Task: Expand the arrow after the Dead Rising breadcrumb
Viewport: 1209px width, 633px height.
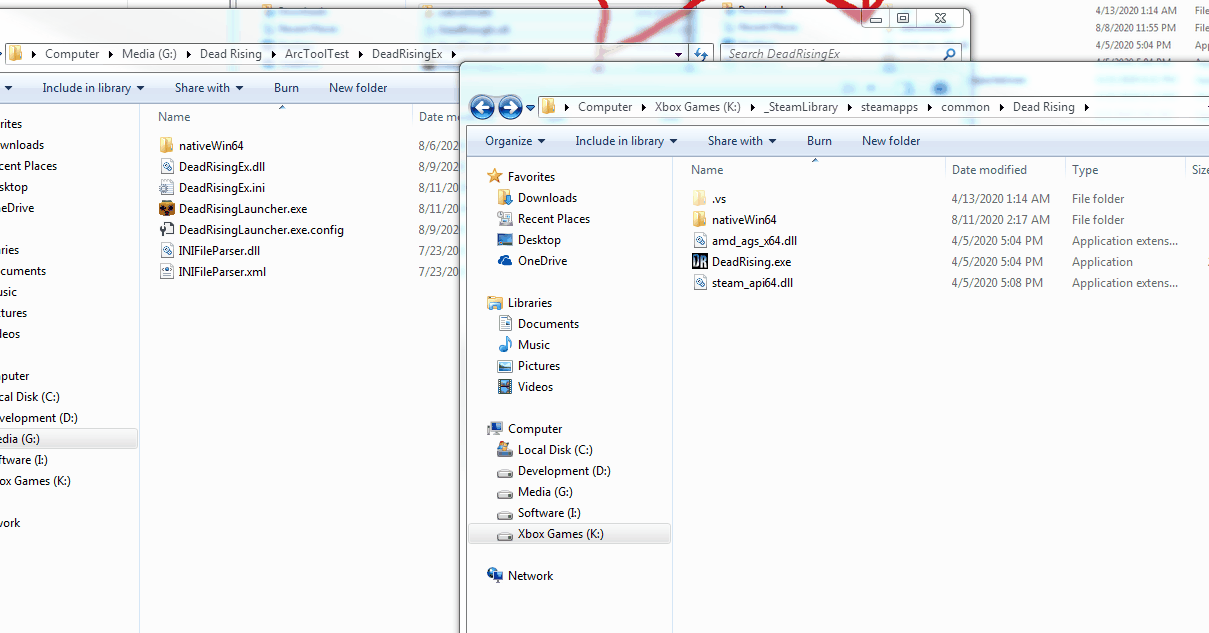Action: click(x=1086, y=107)
